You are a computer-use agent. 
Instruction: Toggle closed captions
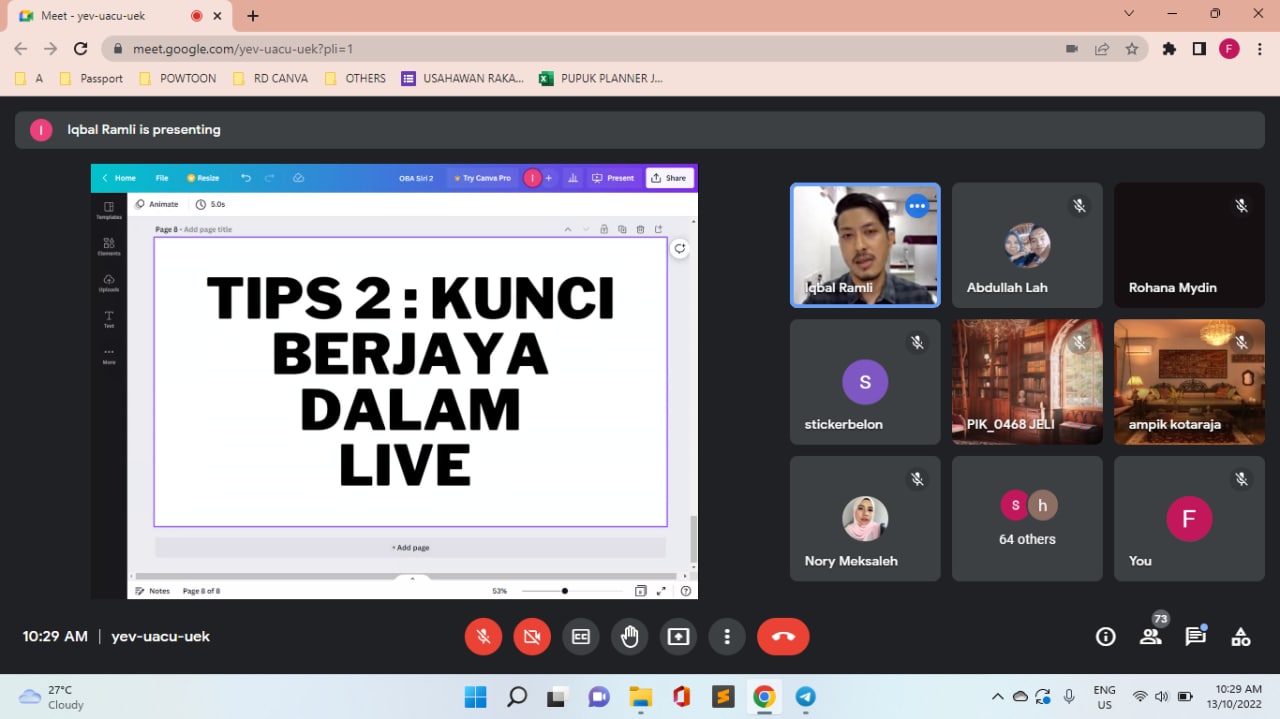(581, 637)
